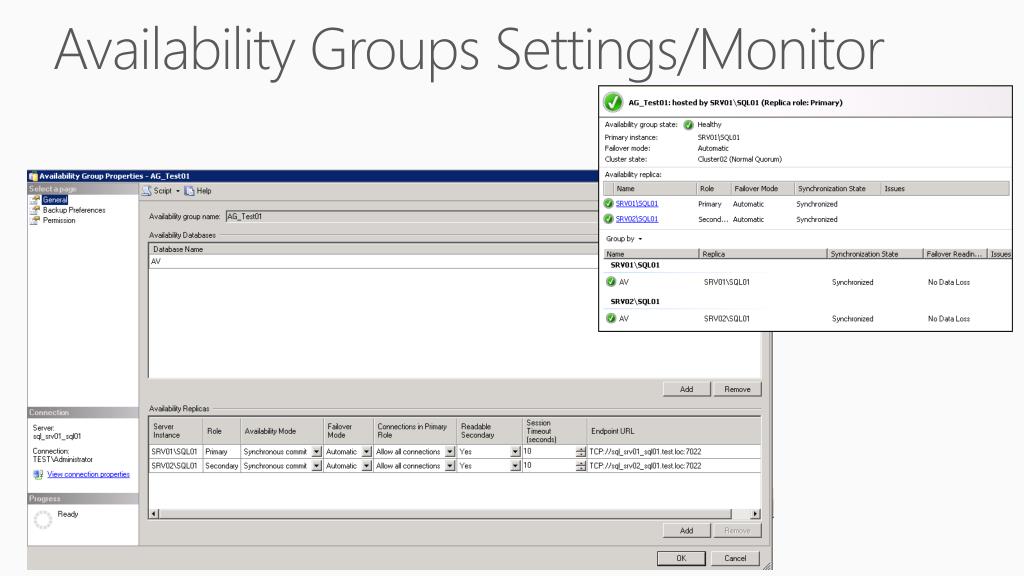Click the Failover Mode column header

(761, 189)
